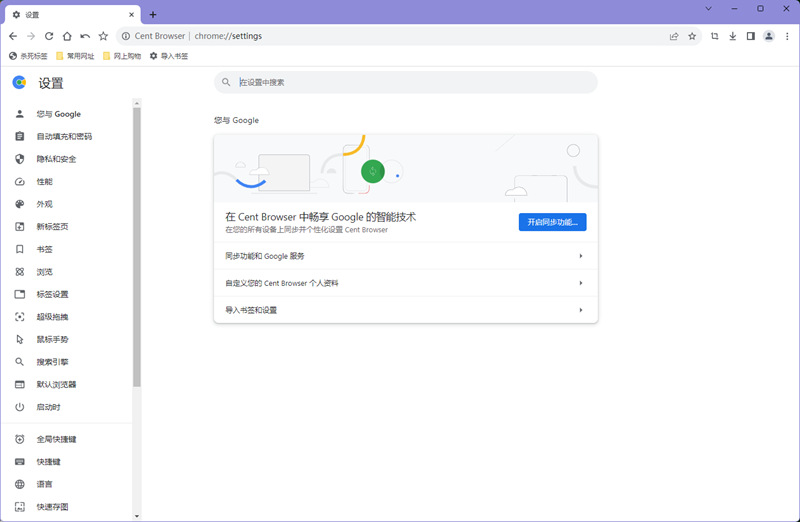Expand 同步功能和 Google 服务 row
Viewport: 800px width, 522px height.
pos(405,256)
